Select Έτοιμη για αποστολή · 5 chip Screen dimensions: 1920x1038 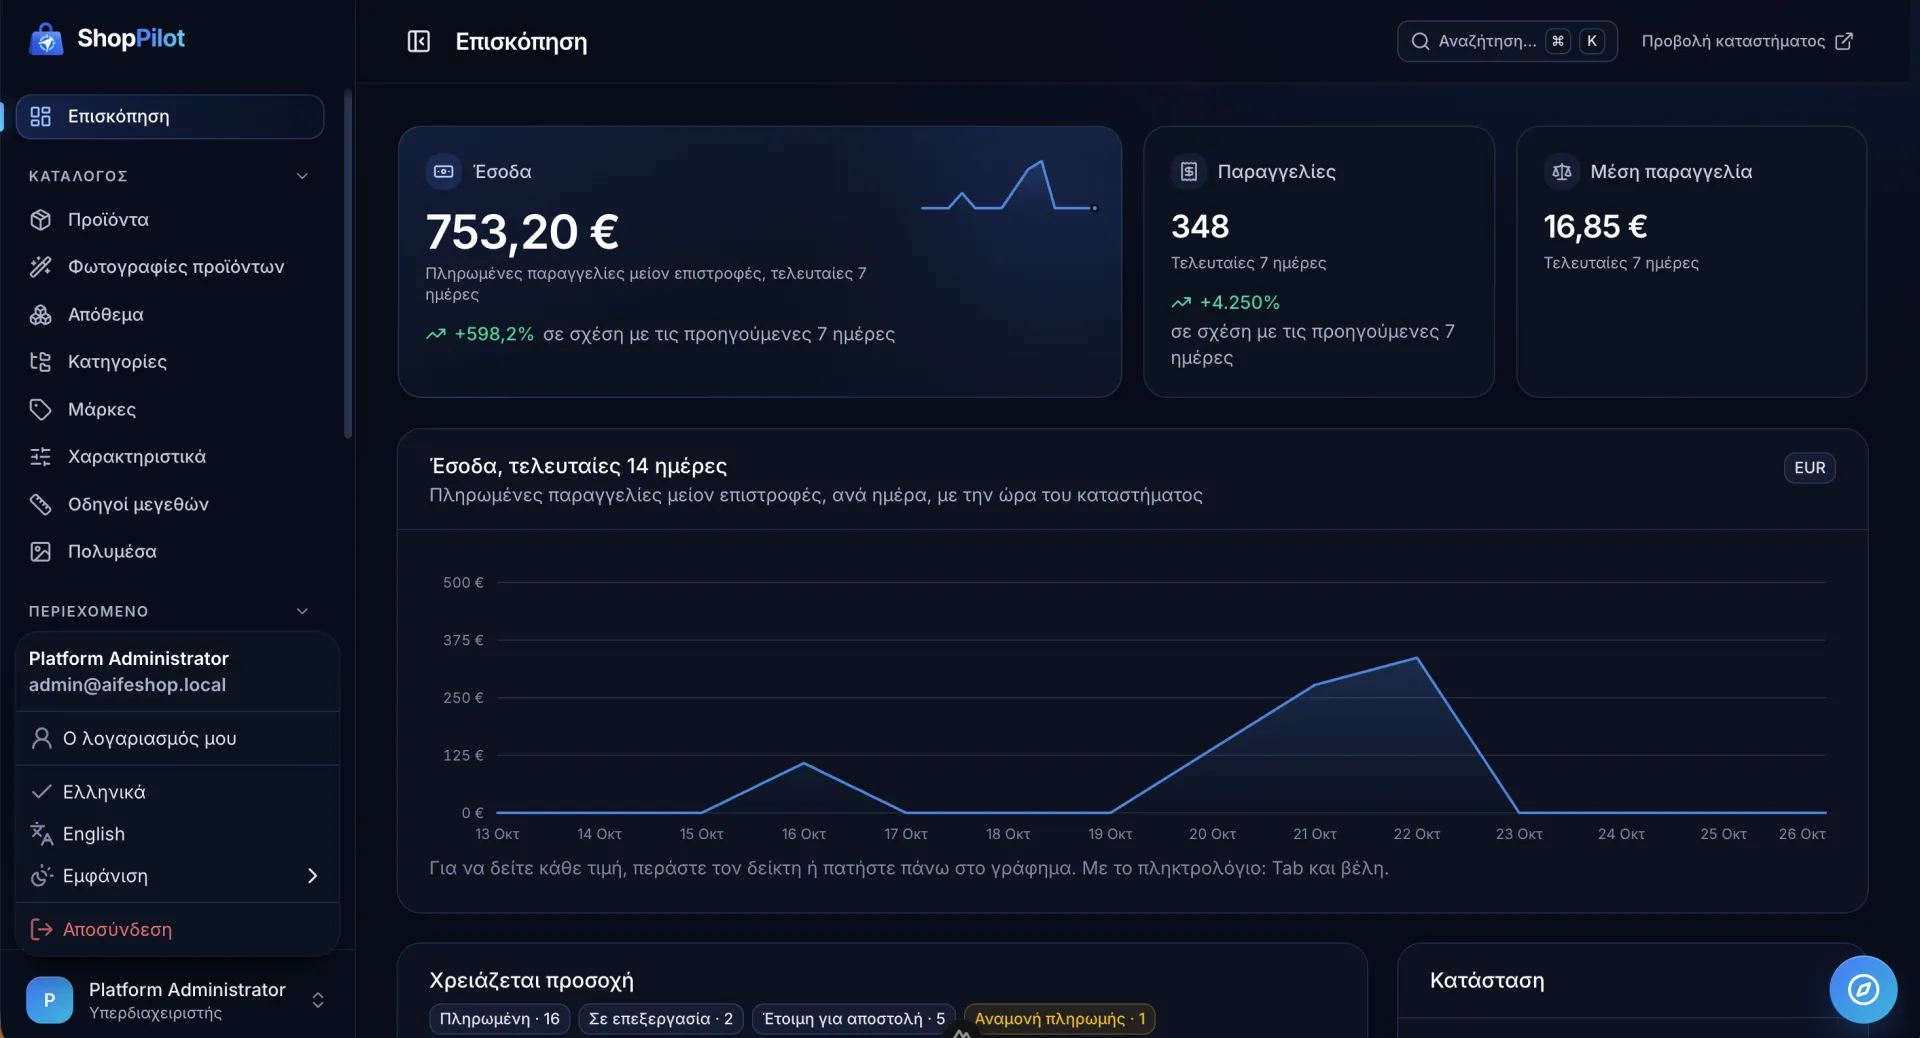(x=853, y=1019)
